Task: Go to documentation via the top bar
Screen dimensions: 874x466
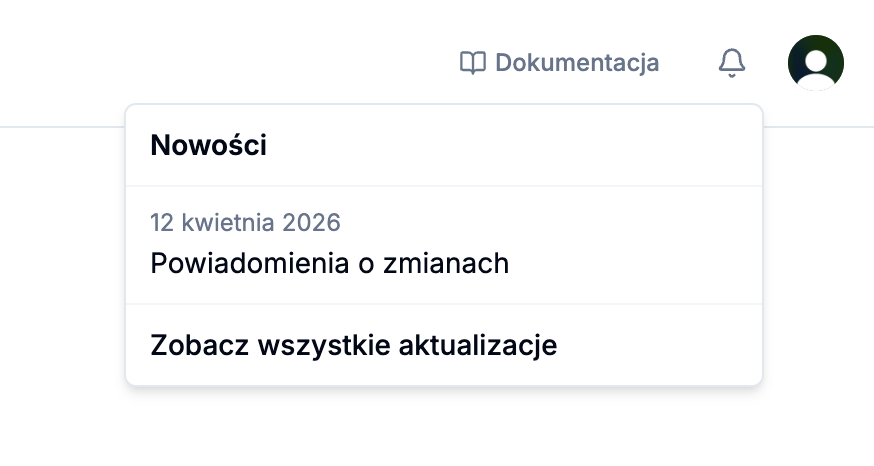Action: (559, 63)
